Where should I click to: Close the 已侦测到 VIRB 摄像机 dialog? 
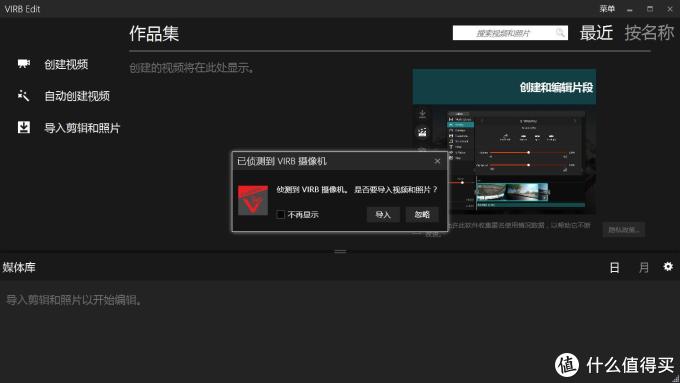point(437,161)
